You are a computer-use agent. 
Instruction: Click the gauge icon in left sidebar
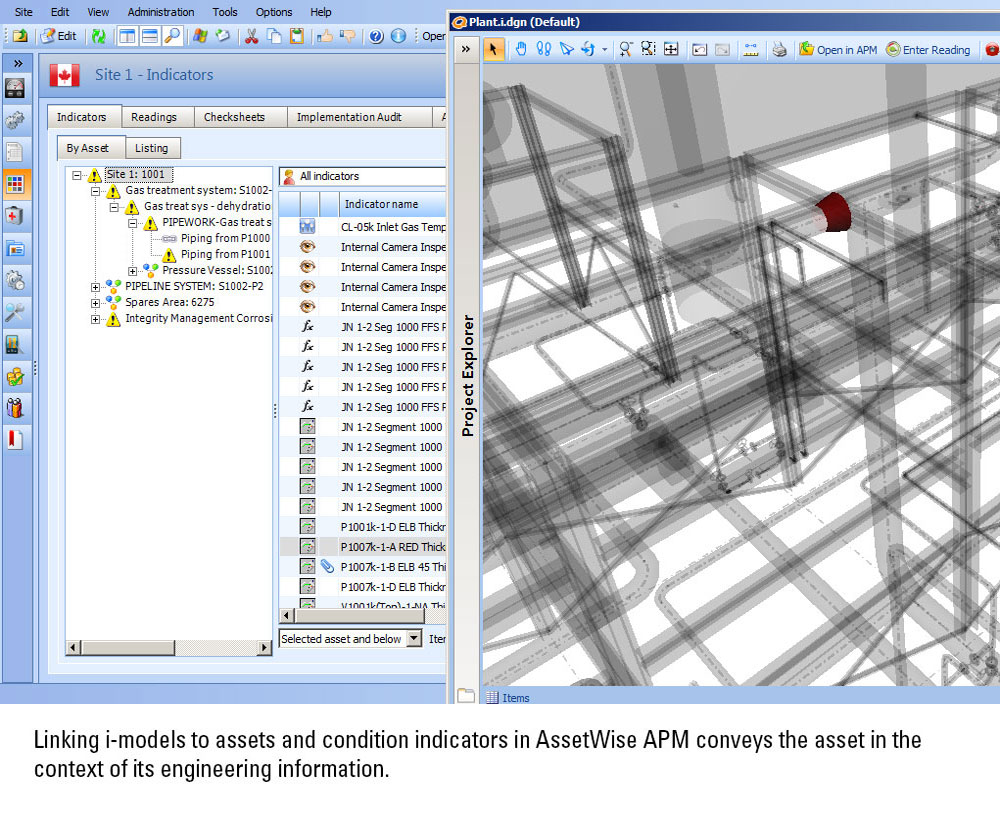pyautogui.click(x=15, y=88)
